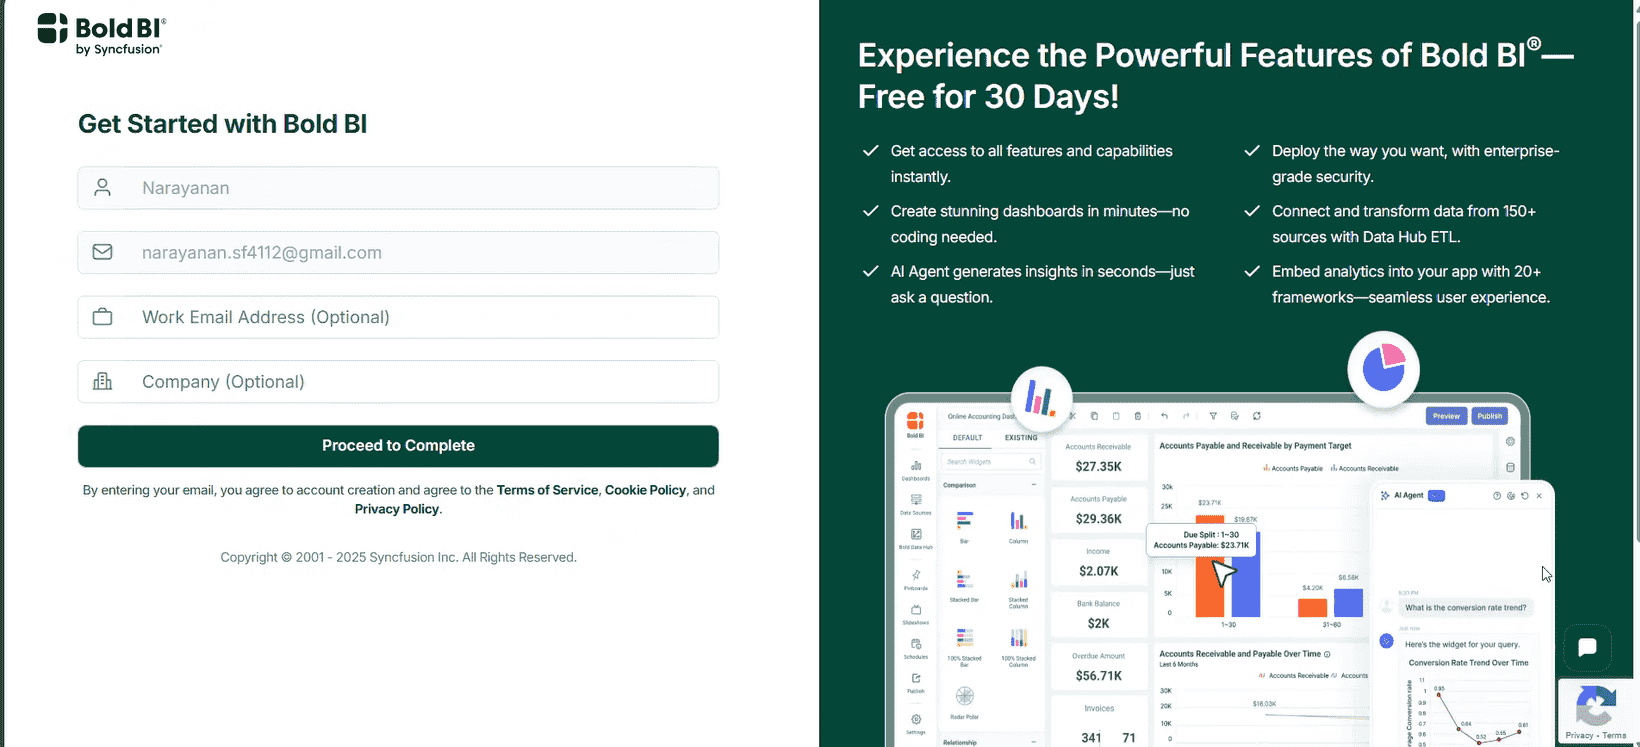
Task: Close the AI Agent panel in preview
Action: coord(1539,496)
